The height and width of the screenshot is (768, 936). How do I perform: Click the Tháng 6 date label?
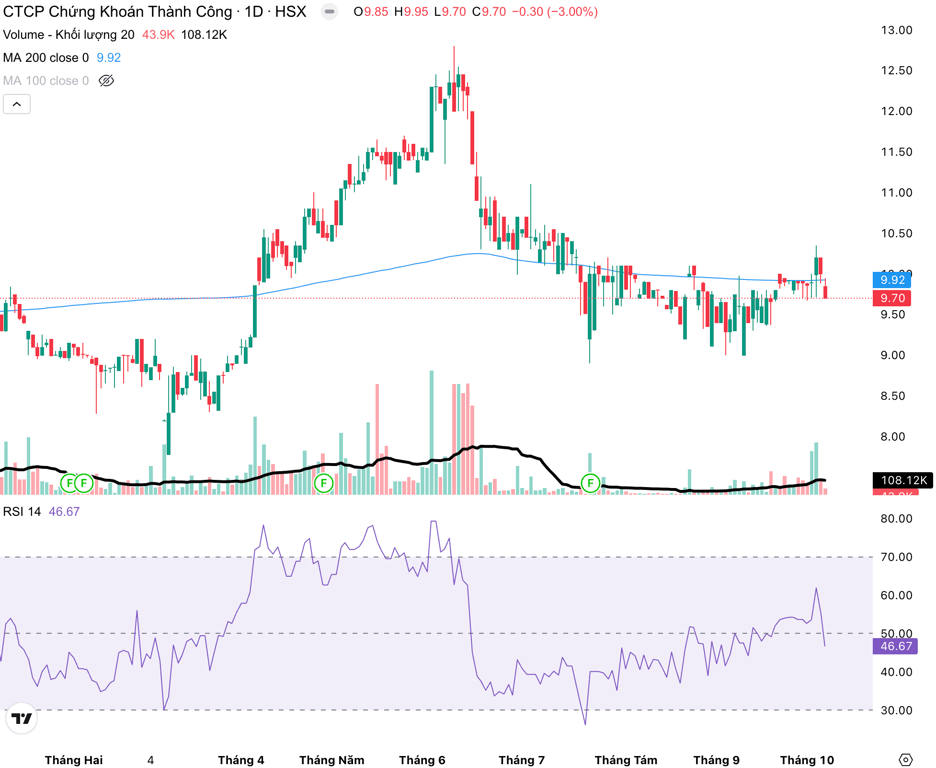pos(422,760)
